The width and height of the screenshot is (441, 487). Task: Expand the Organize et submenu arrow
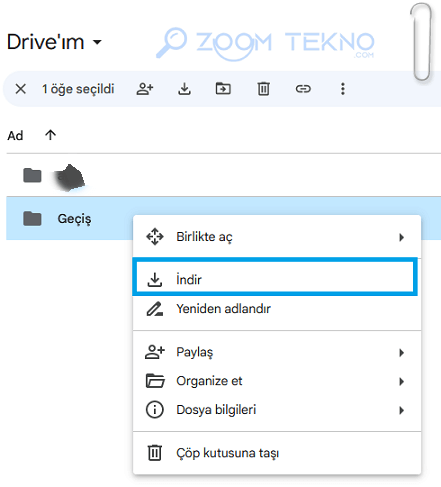coord(401,381)
